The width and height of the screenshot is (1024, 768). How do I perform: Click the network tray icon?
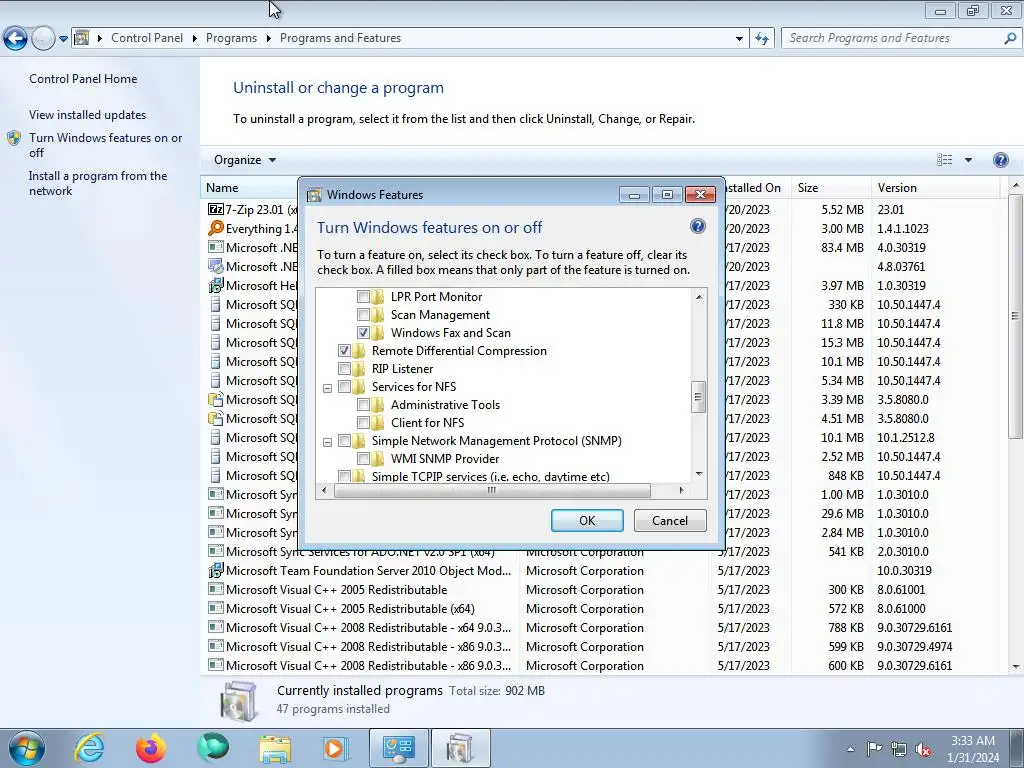[x=899, y=749]
